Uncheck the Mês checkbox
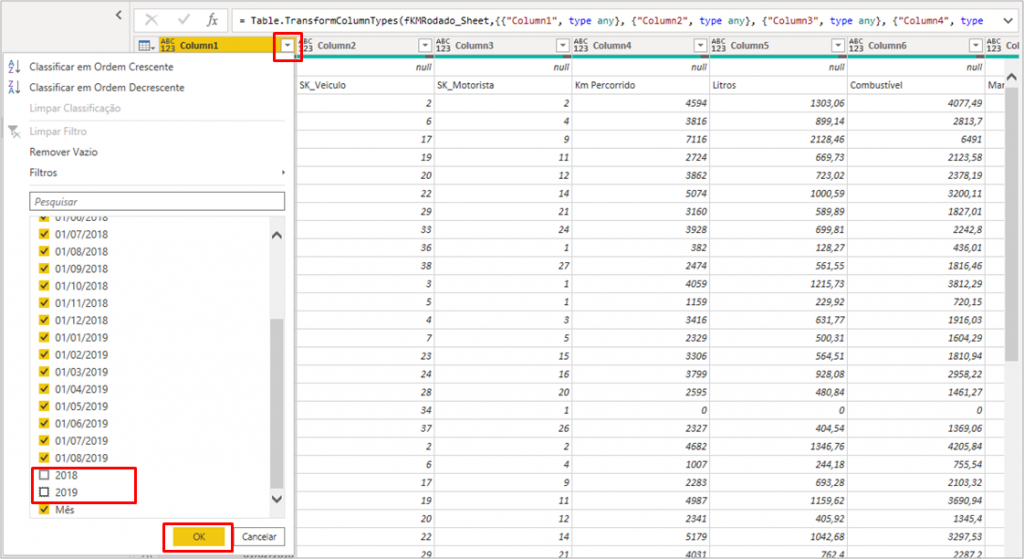Viewport: 1024px width, 559px height. (44, 509)
